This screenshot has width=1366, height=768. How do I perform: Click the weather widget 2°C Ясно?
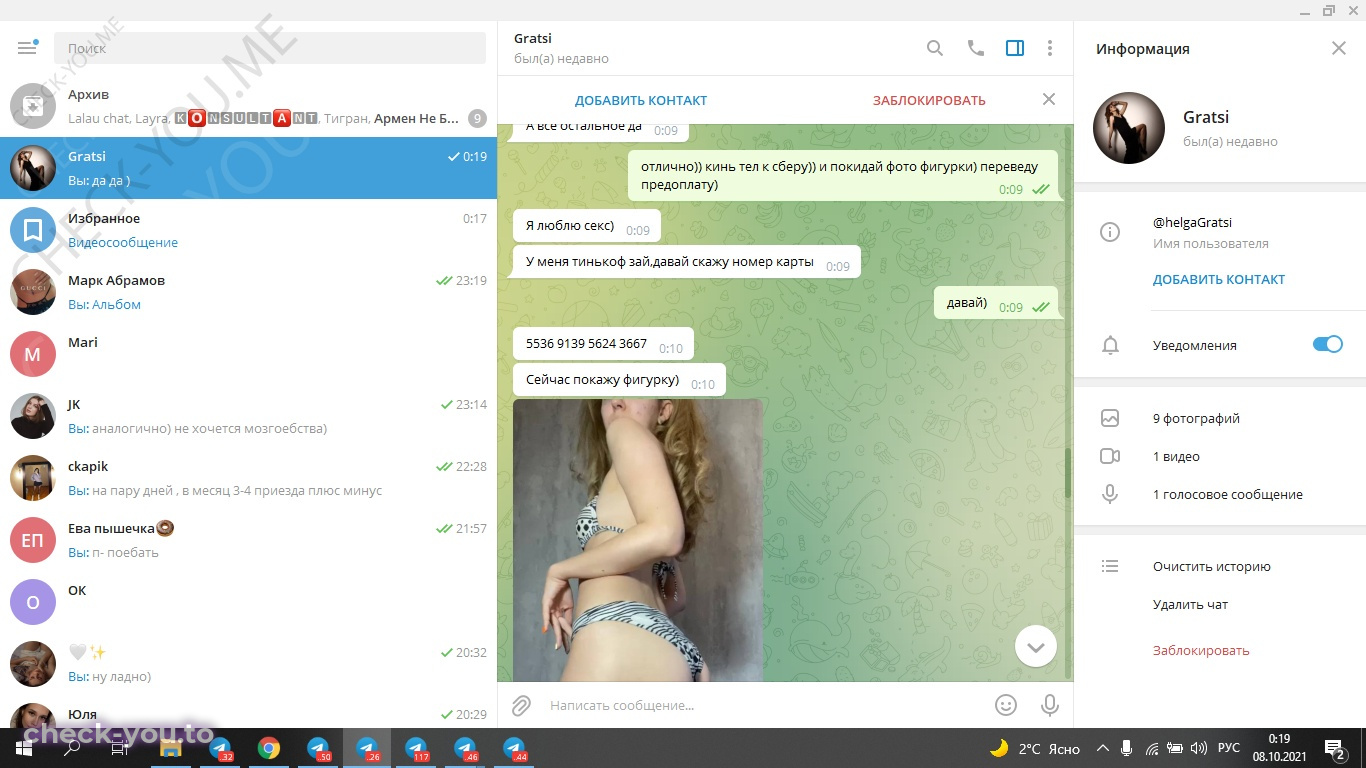1036,748
